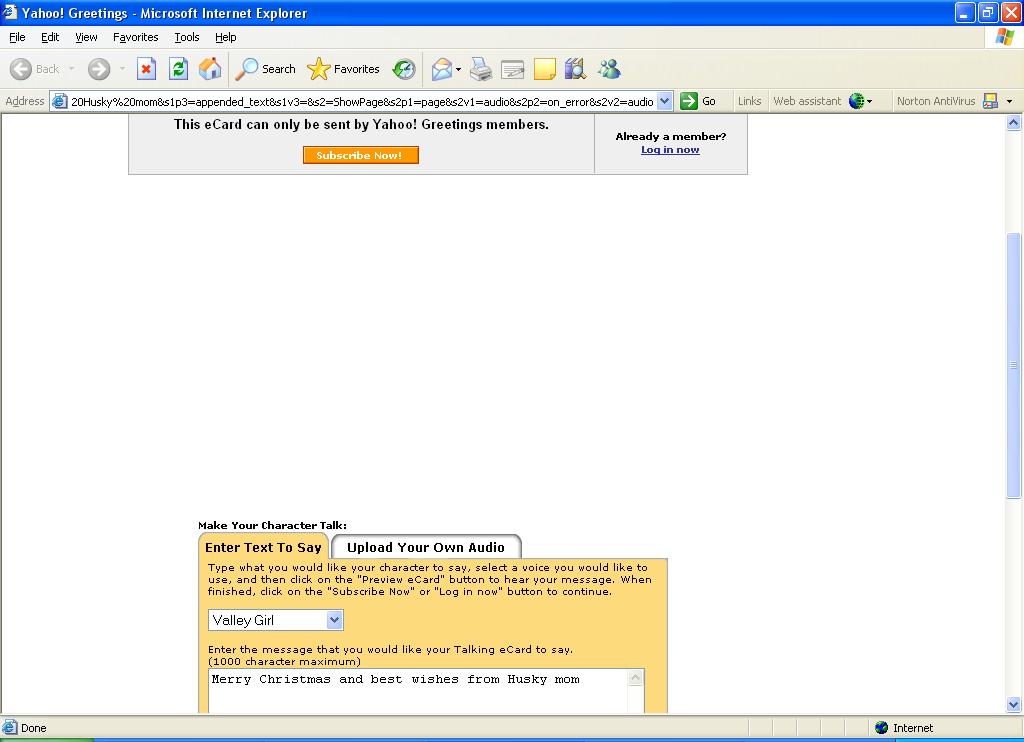
Task: Open the File menu
Action: (x=17, y=37)
